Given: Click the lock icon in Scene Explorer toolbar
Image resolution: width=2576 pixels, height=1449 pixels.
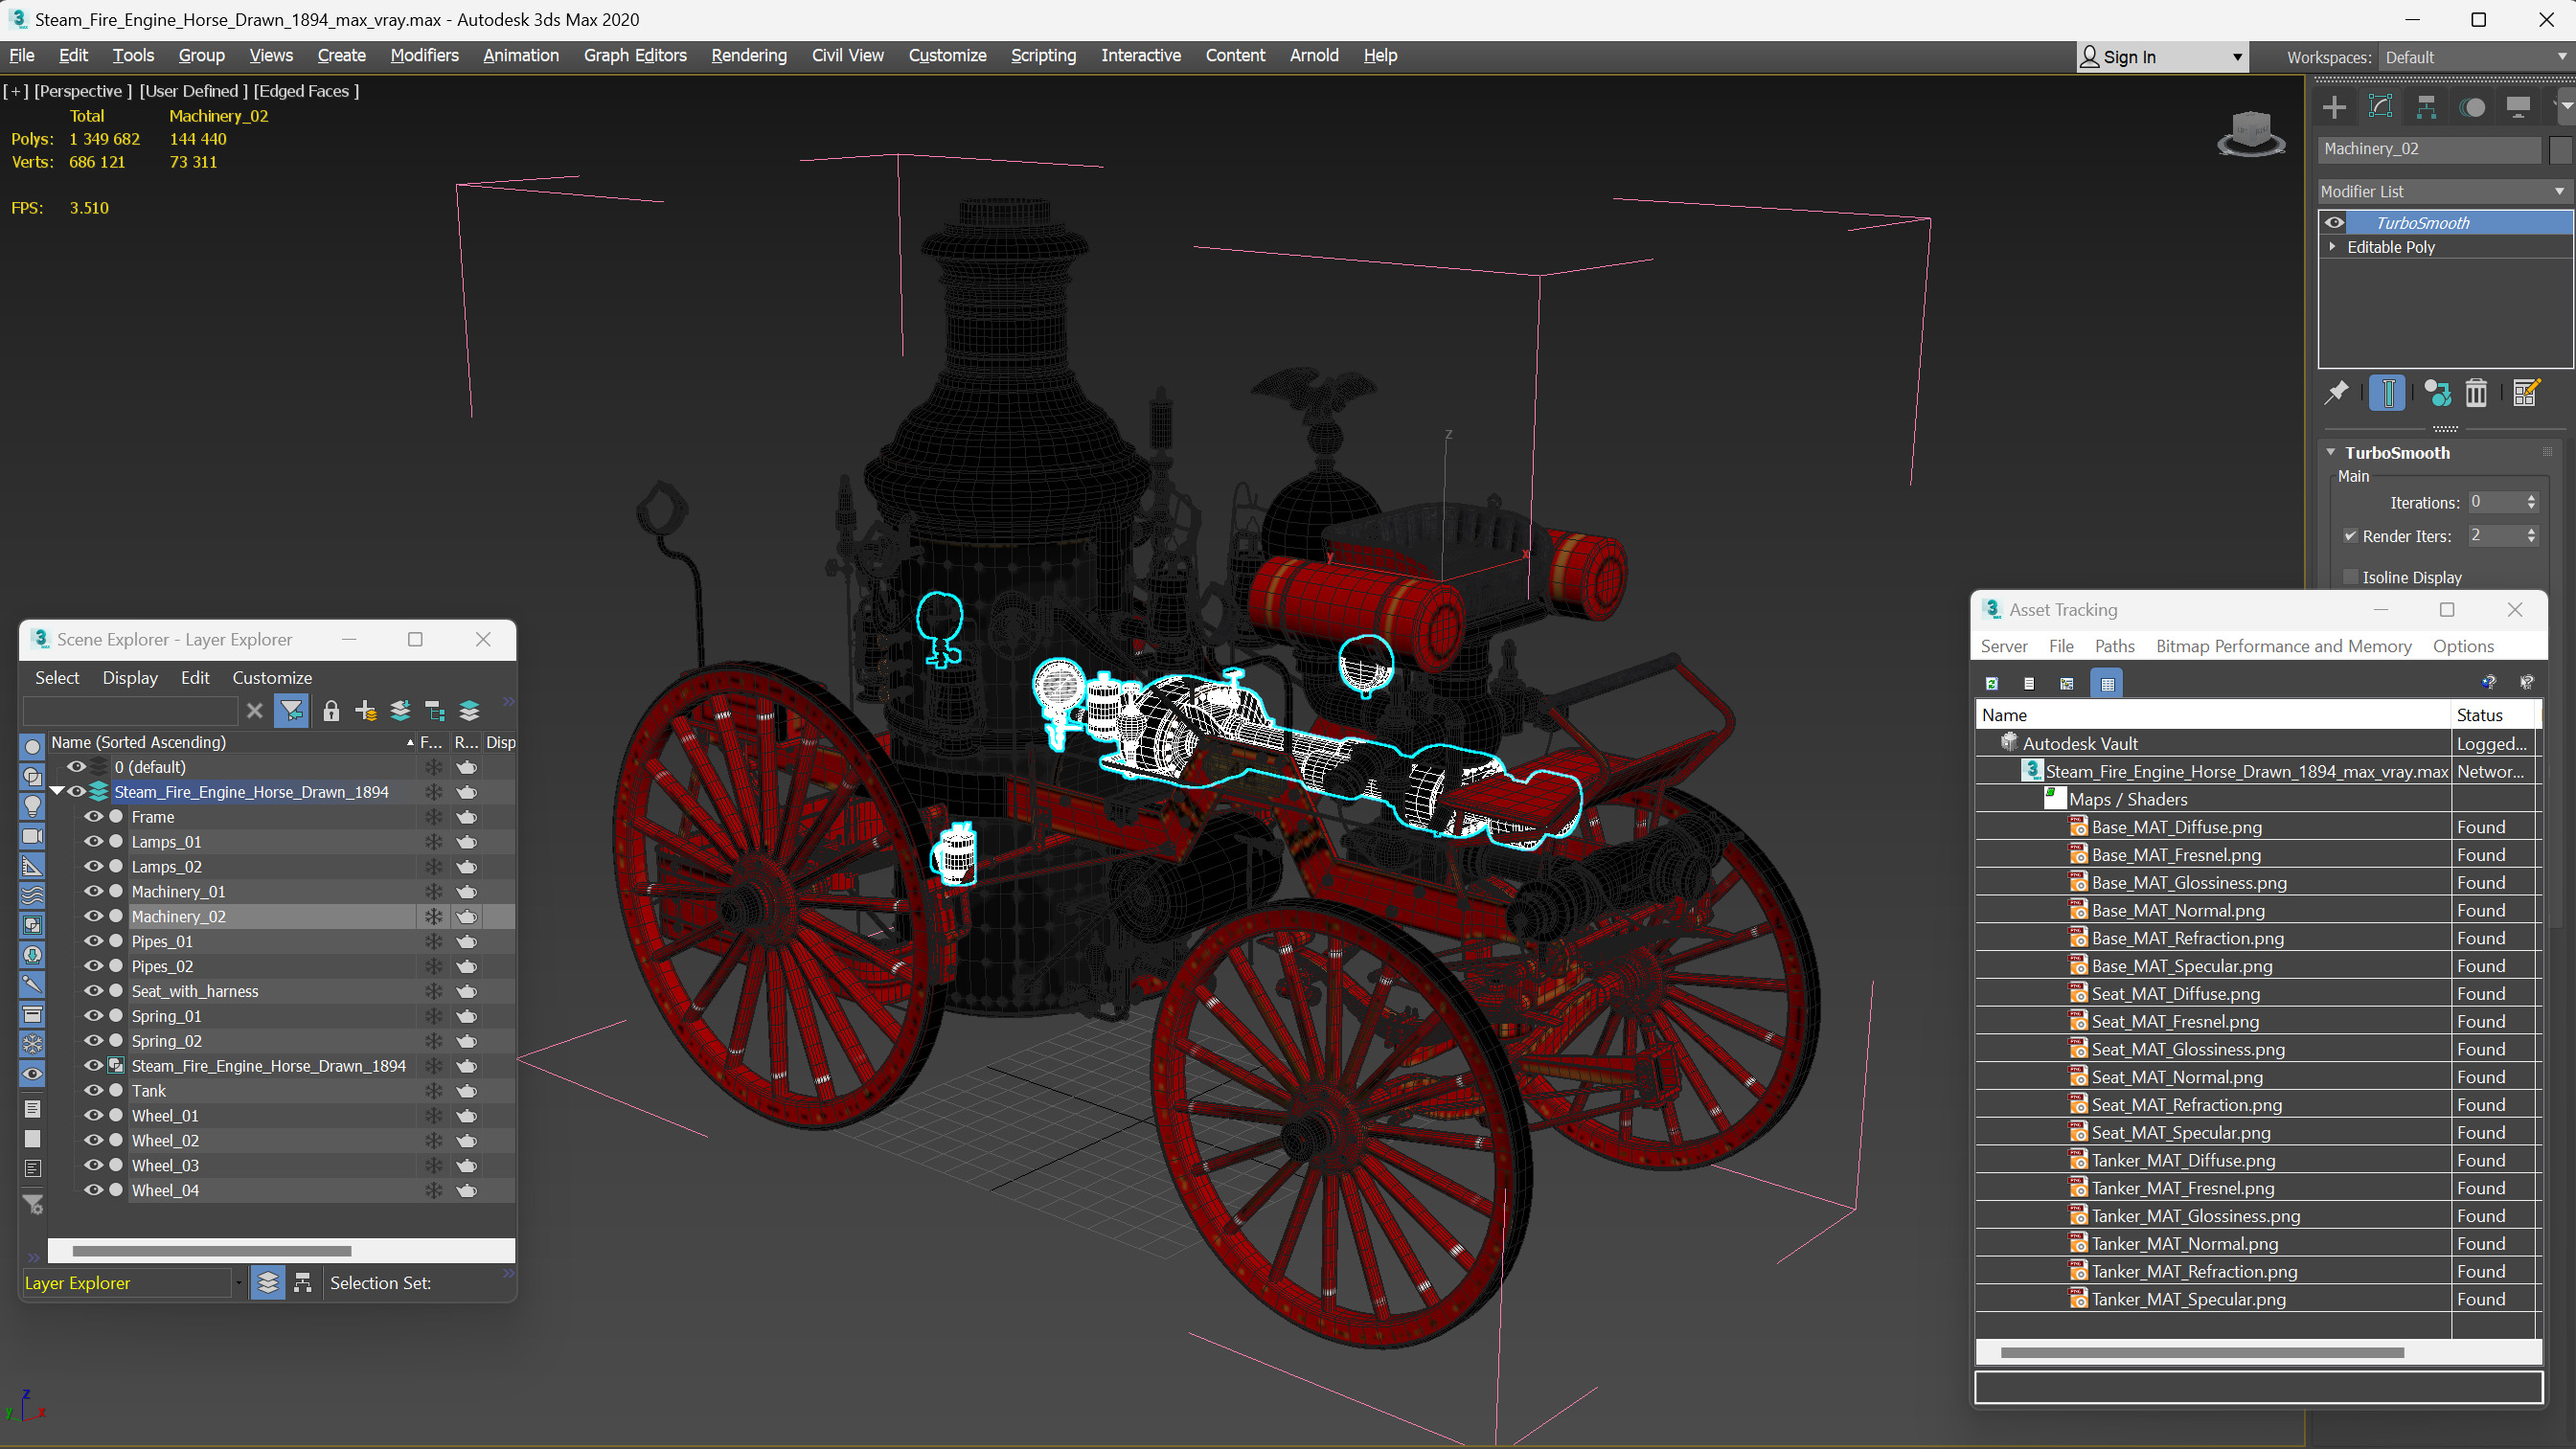Looking at the screenshot, I should pyautogui.click(x=331, y=711).
